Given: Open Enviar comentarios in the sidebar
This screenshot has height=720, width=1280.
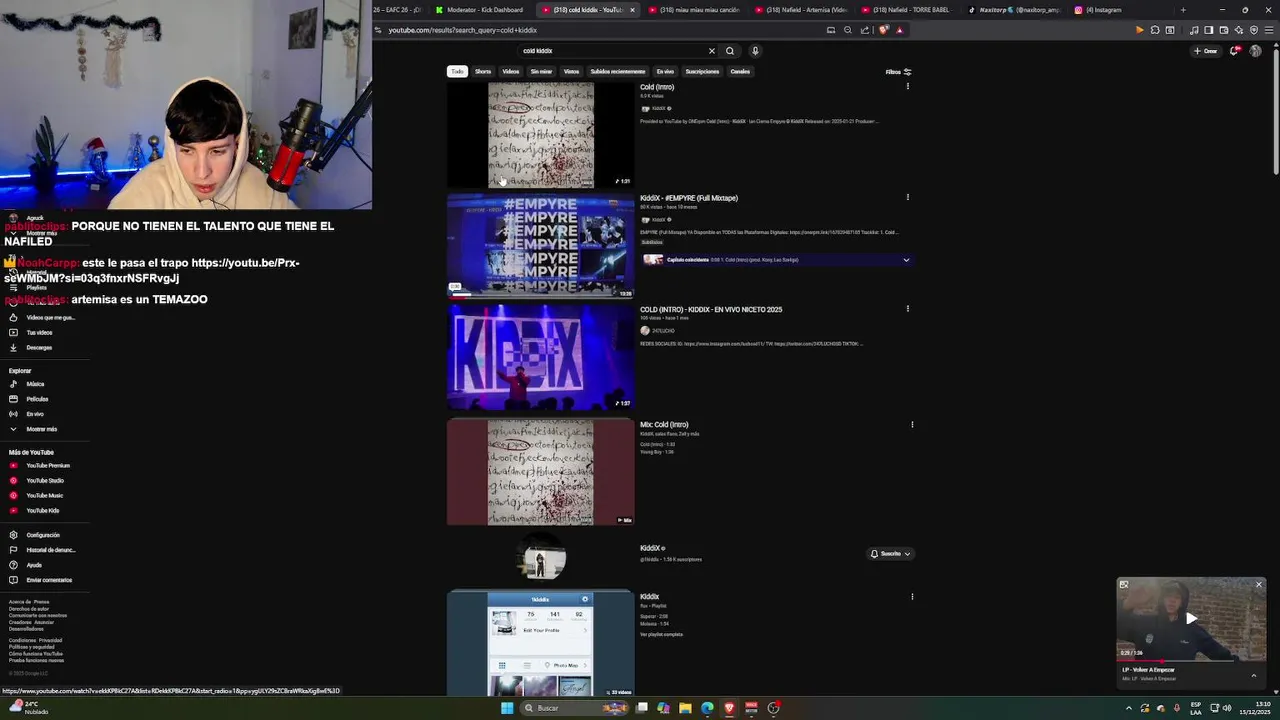Looking at the screenshot, I should click(49, 580).
